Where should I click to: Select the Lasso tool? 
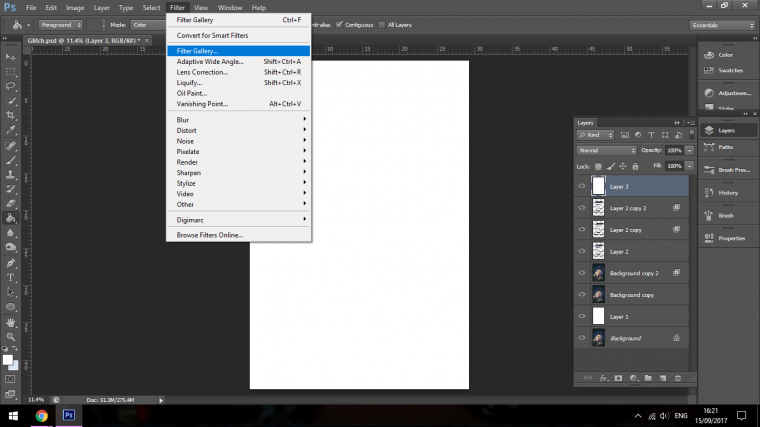point(10,86)
